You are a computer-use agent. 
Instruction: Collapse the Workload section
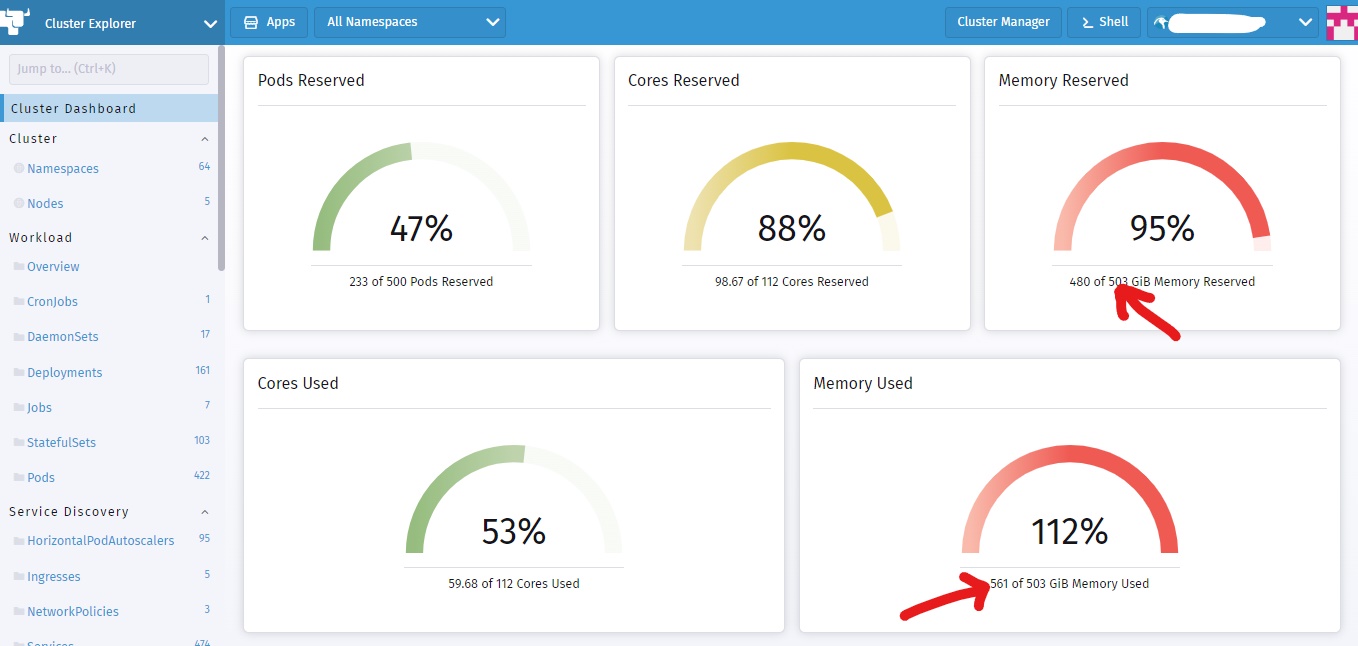[204, 237]
